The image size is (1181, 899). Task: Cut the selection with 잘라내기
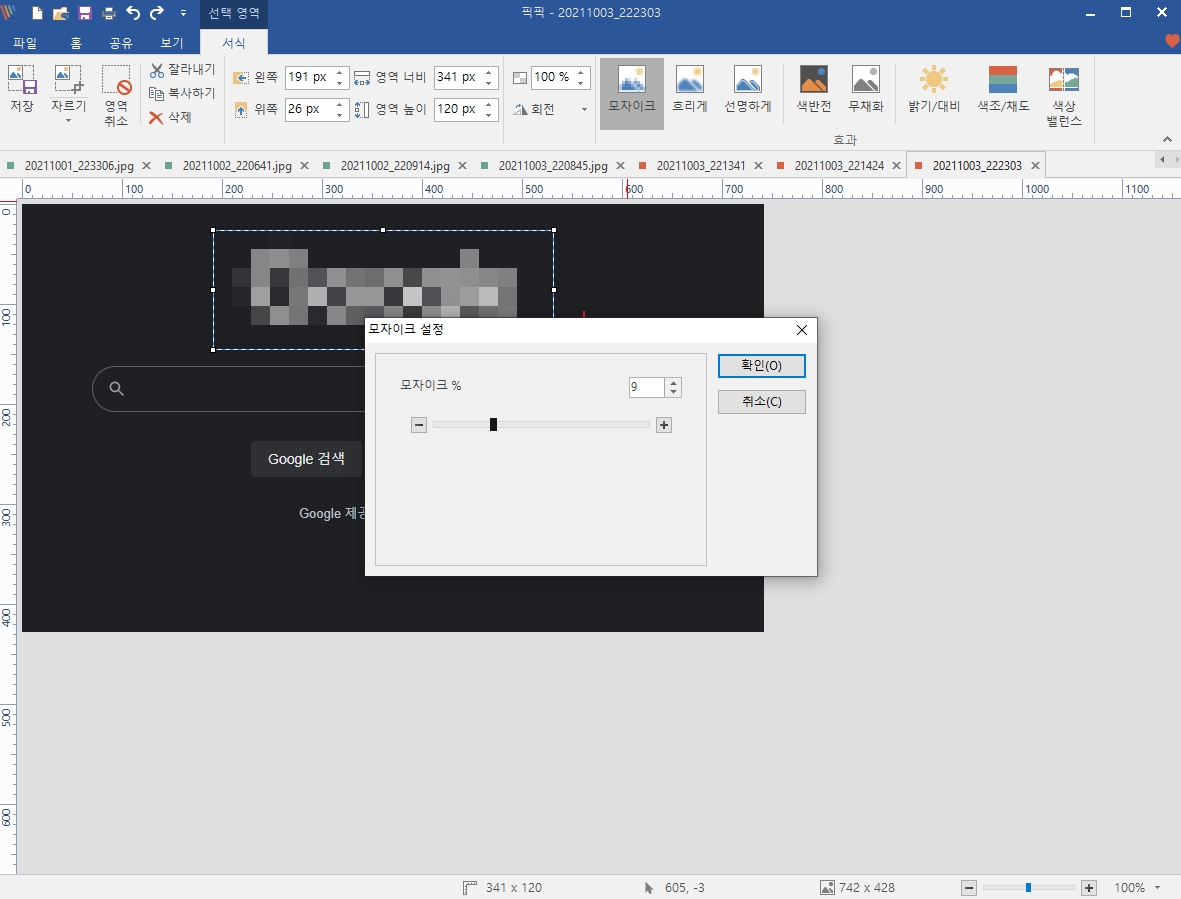tap(182, 70)
